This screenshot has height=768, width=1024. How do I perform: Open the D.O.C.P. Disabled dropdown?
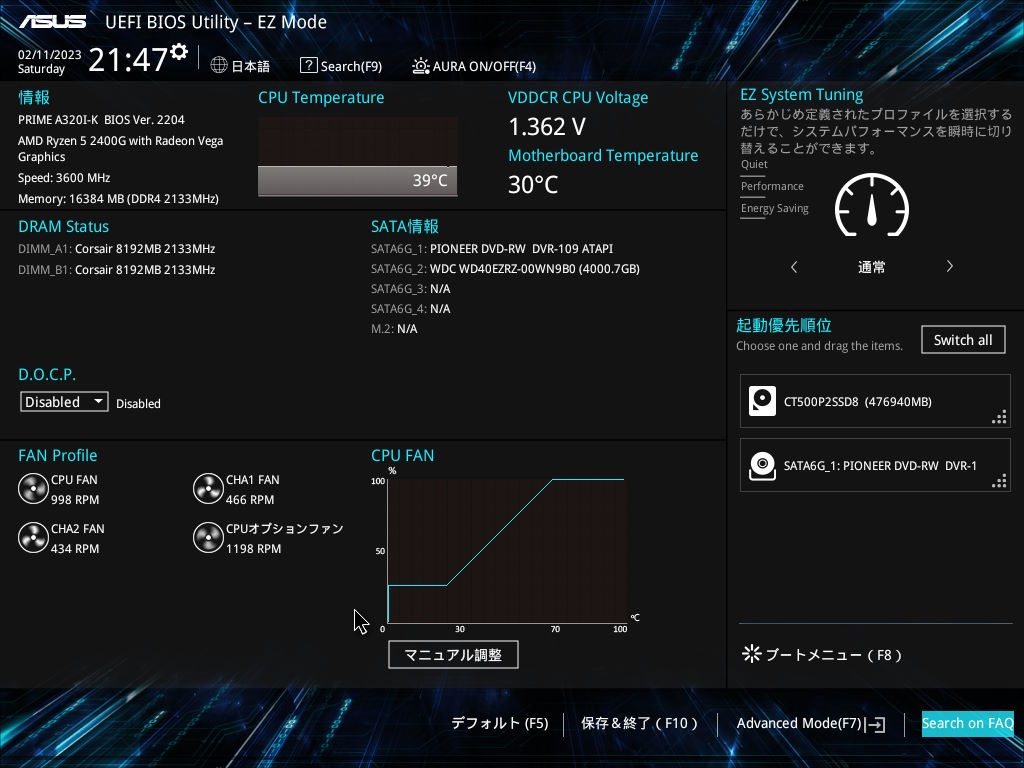(64, 402)
